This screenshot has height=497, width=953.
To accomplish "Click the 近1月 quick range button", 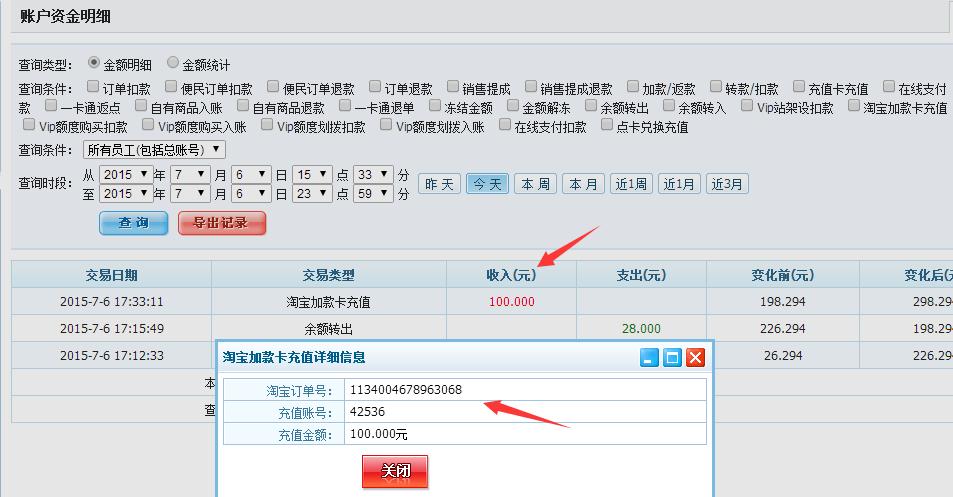I will [x=679, y=184].
